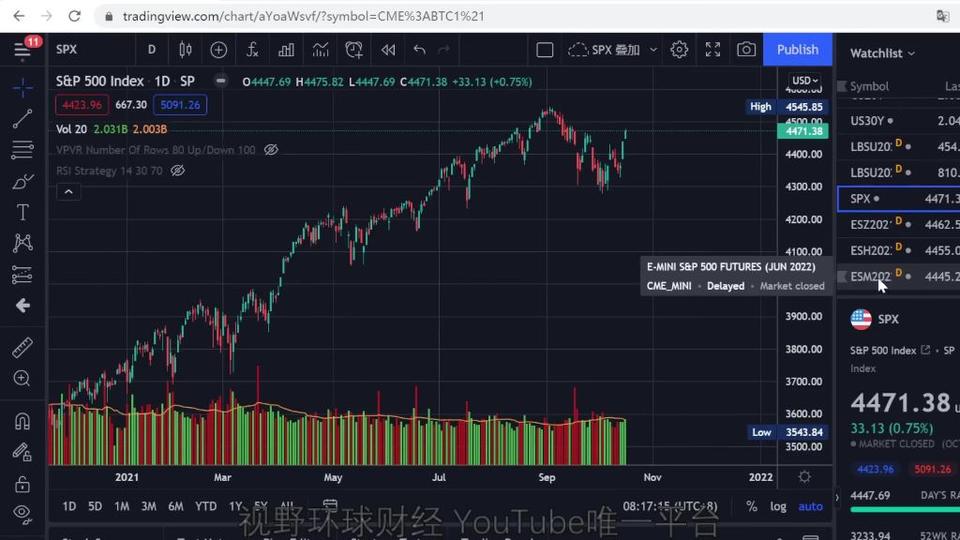This screenshot has width=960, height=540.
Task: Take a chart snapshot with camera icon
Action: (x=746, y=50)
